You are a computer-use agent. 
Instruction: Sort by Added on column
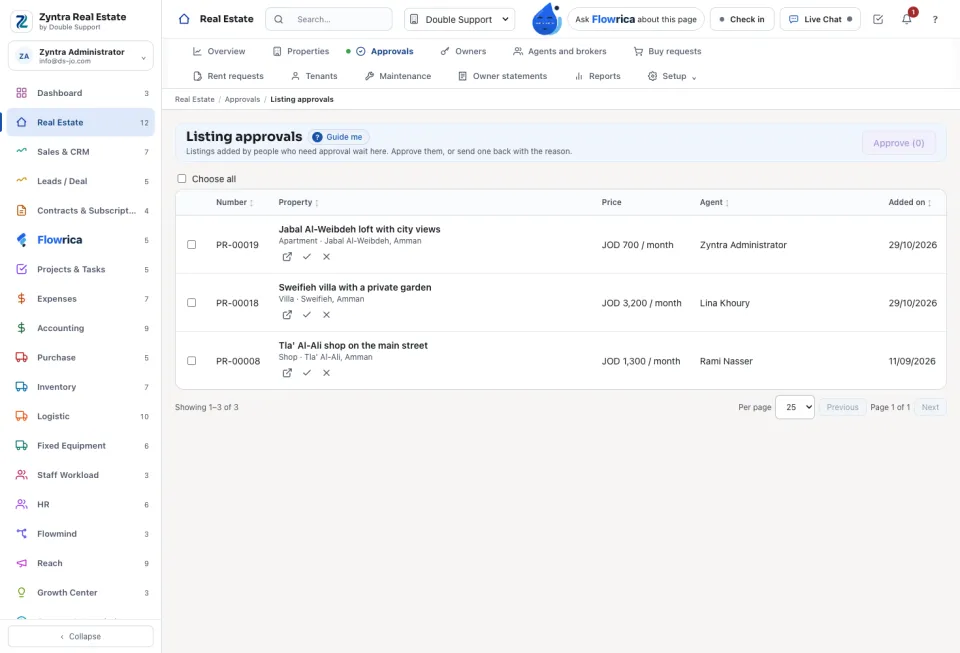tap(910, 202)
